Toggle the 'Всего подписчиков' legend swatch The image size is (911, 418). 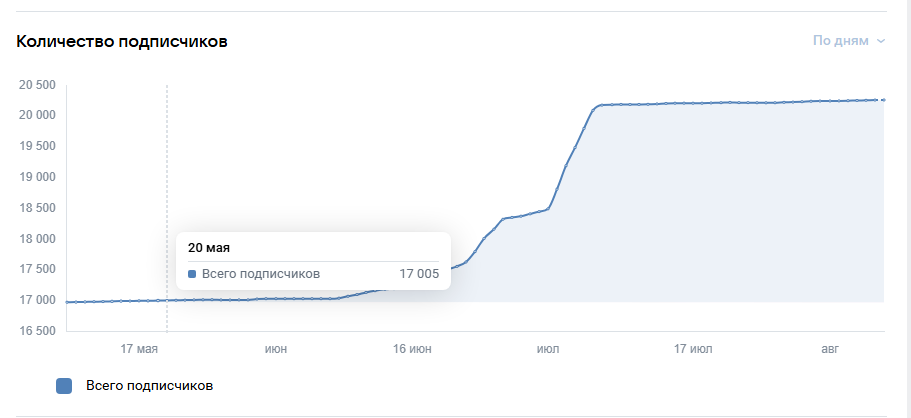[x=64, y=386]
